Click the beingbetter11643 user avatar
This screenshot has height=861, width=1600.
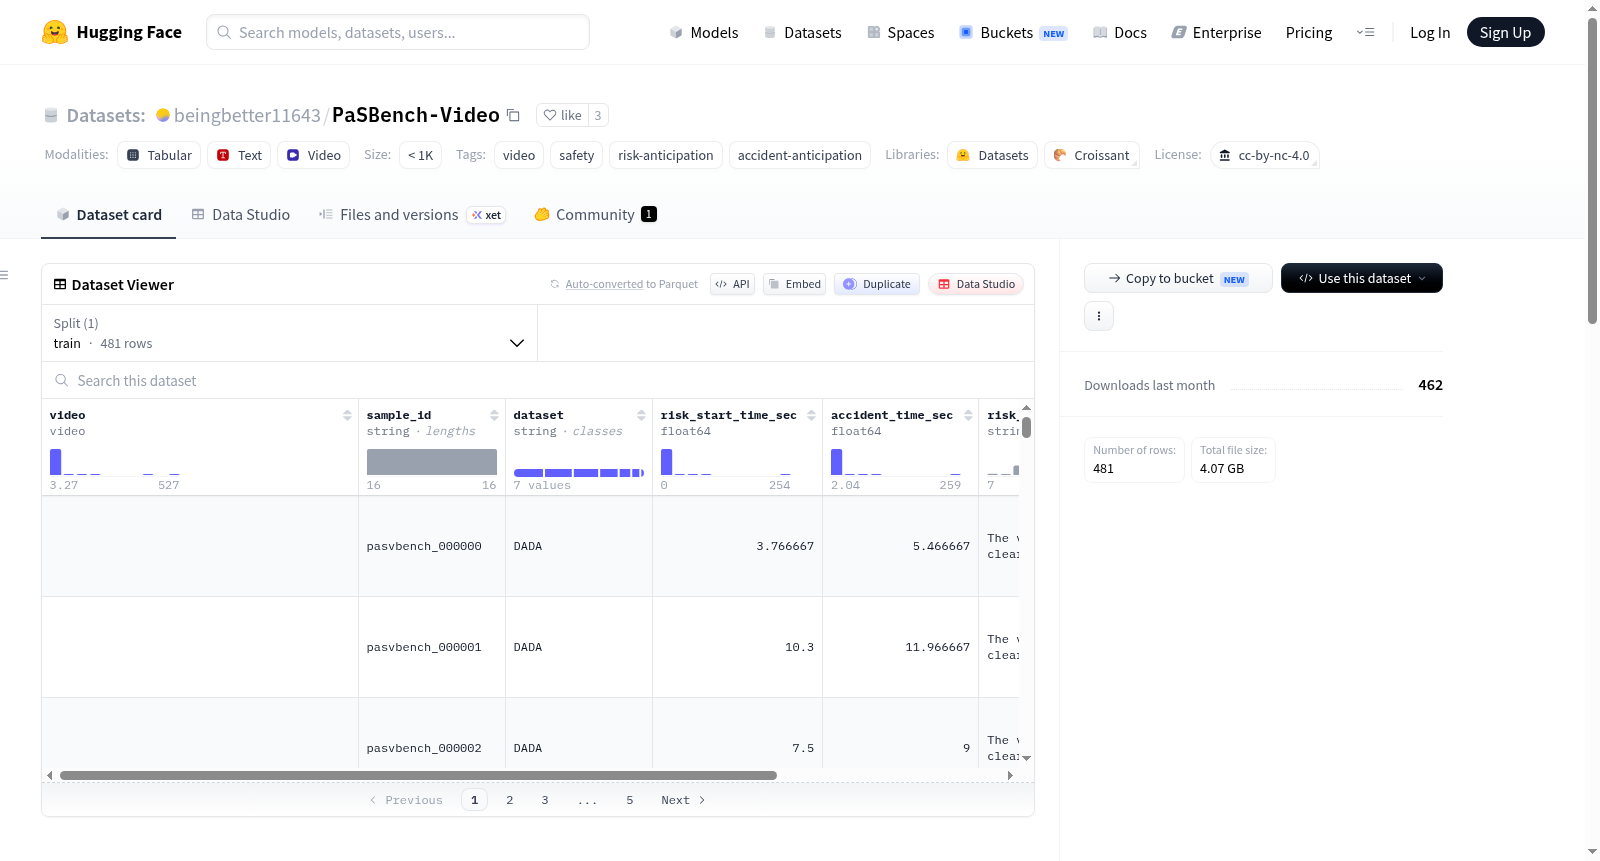163,115
